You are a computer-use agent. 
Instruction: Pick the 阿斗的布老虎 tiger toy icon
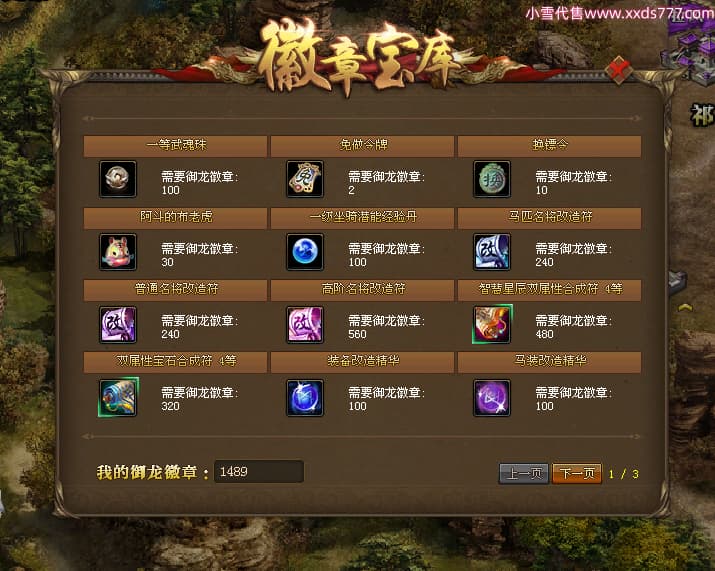point(118,252)
